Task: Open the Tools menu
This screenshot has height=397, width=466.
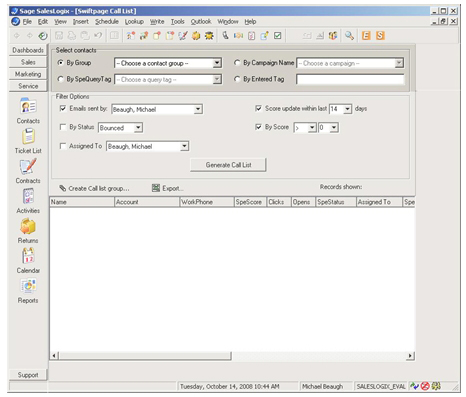Action: point(178,22)
